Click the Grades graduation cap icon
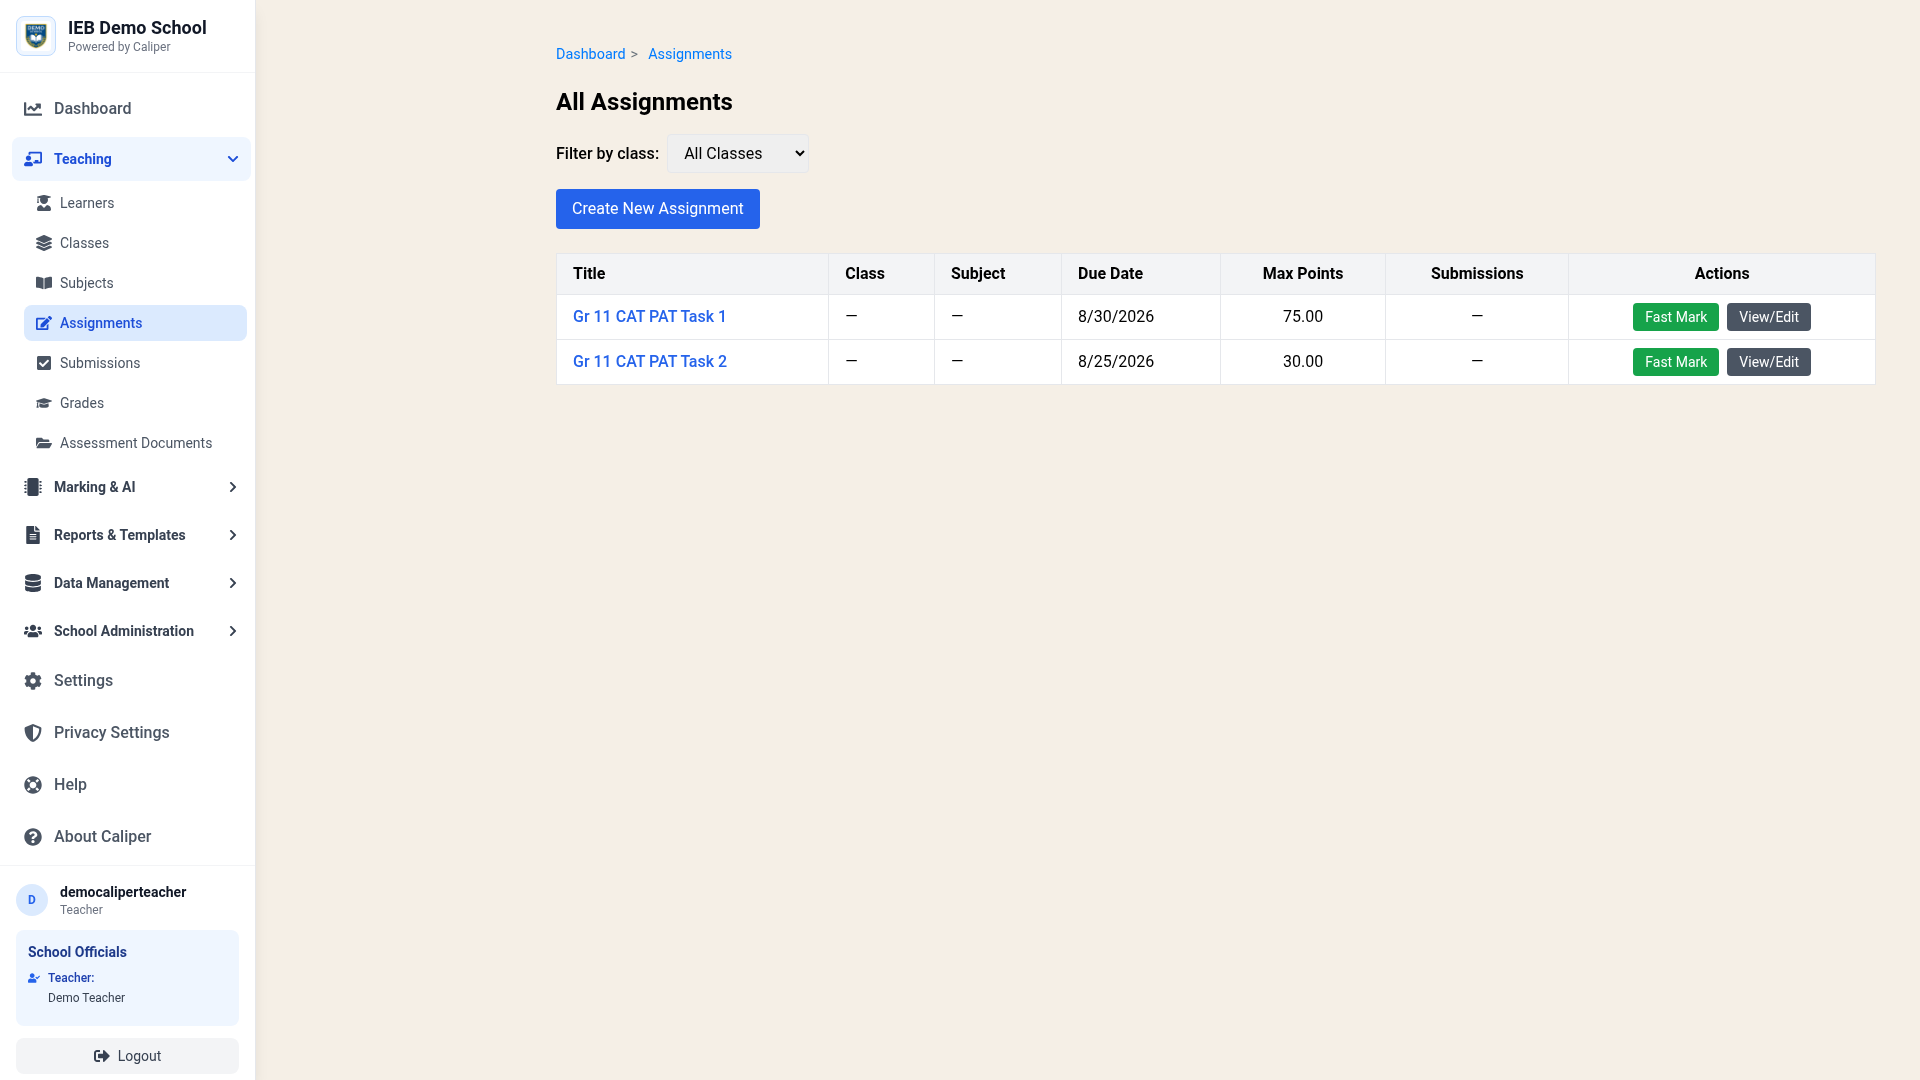The height and width of the screenshot is (1080, 1920). pyautogui.click(x=44, y=403)
